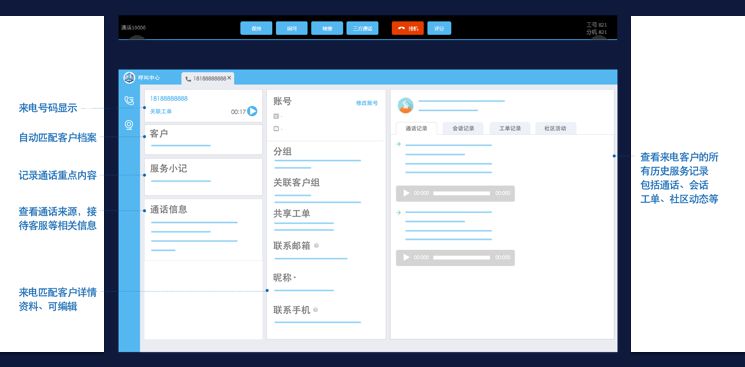The height and width of the screenshot is (367, 745).
Task: Toggle the grey-filled checkbox under 账号
Action: click(x=276, y=116)
